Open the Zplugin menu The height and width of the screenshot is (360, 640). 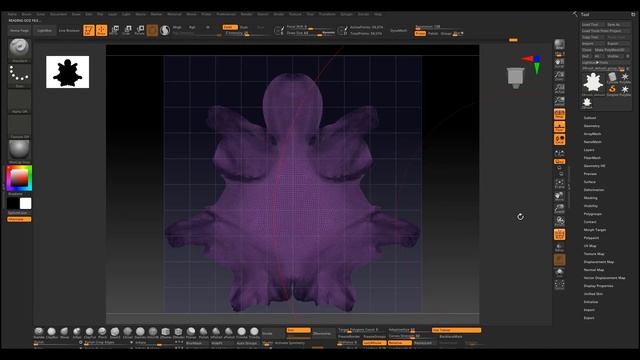[346, 14]
